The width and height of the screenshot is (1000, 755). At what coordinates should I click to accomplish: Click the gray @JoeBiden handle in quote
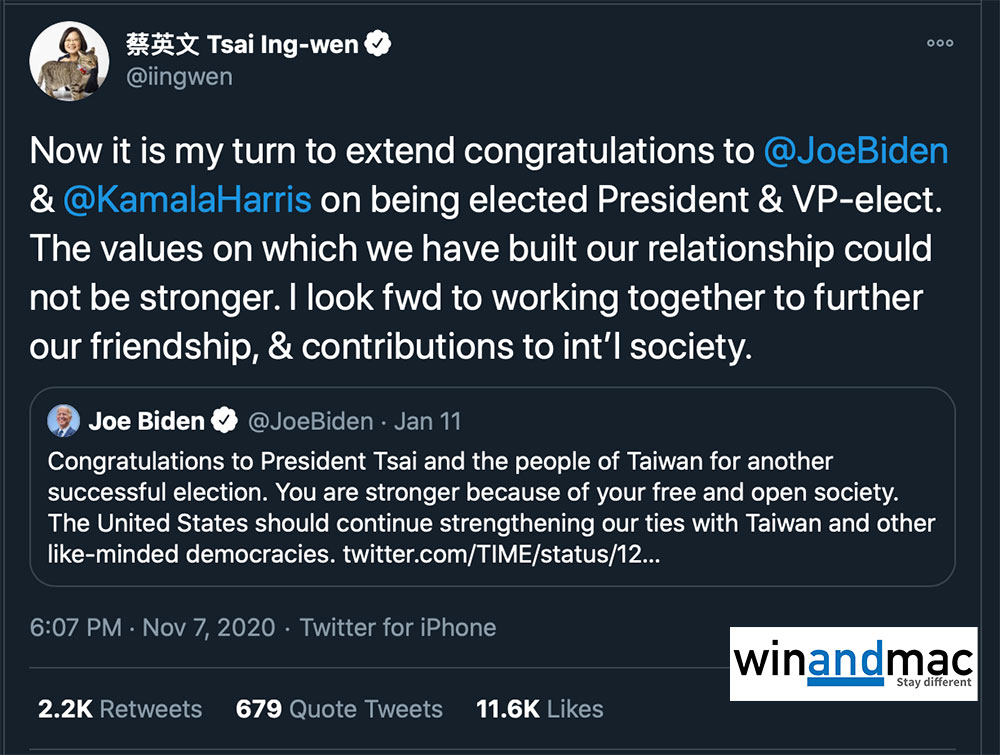tap(310, 421)
